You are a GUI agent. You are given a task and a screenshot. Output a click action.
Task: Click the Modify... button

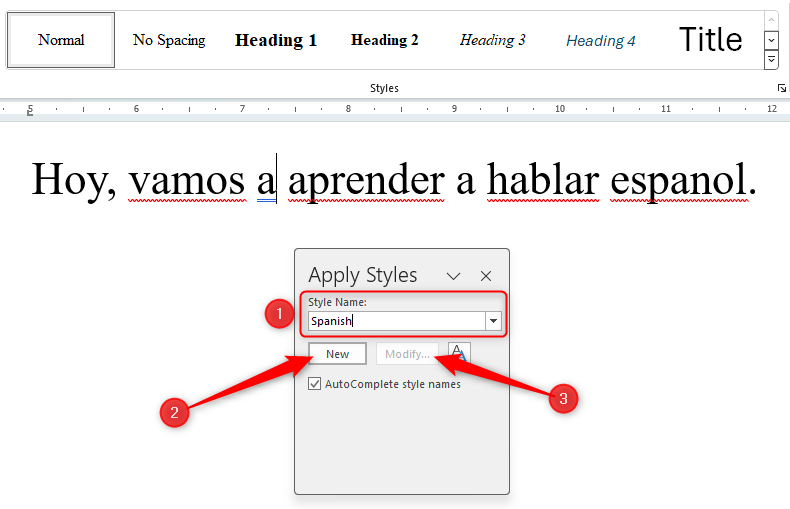point(407,354)
